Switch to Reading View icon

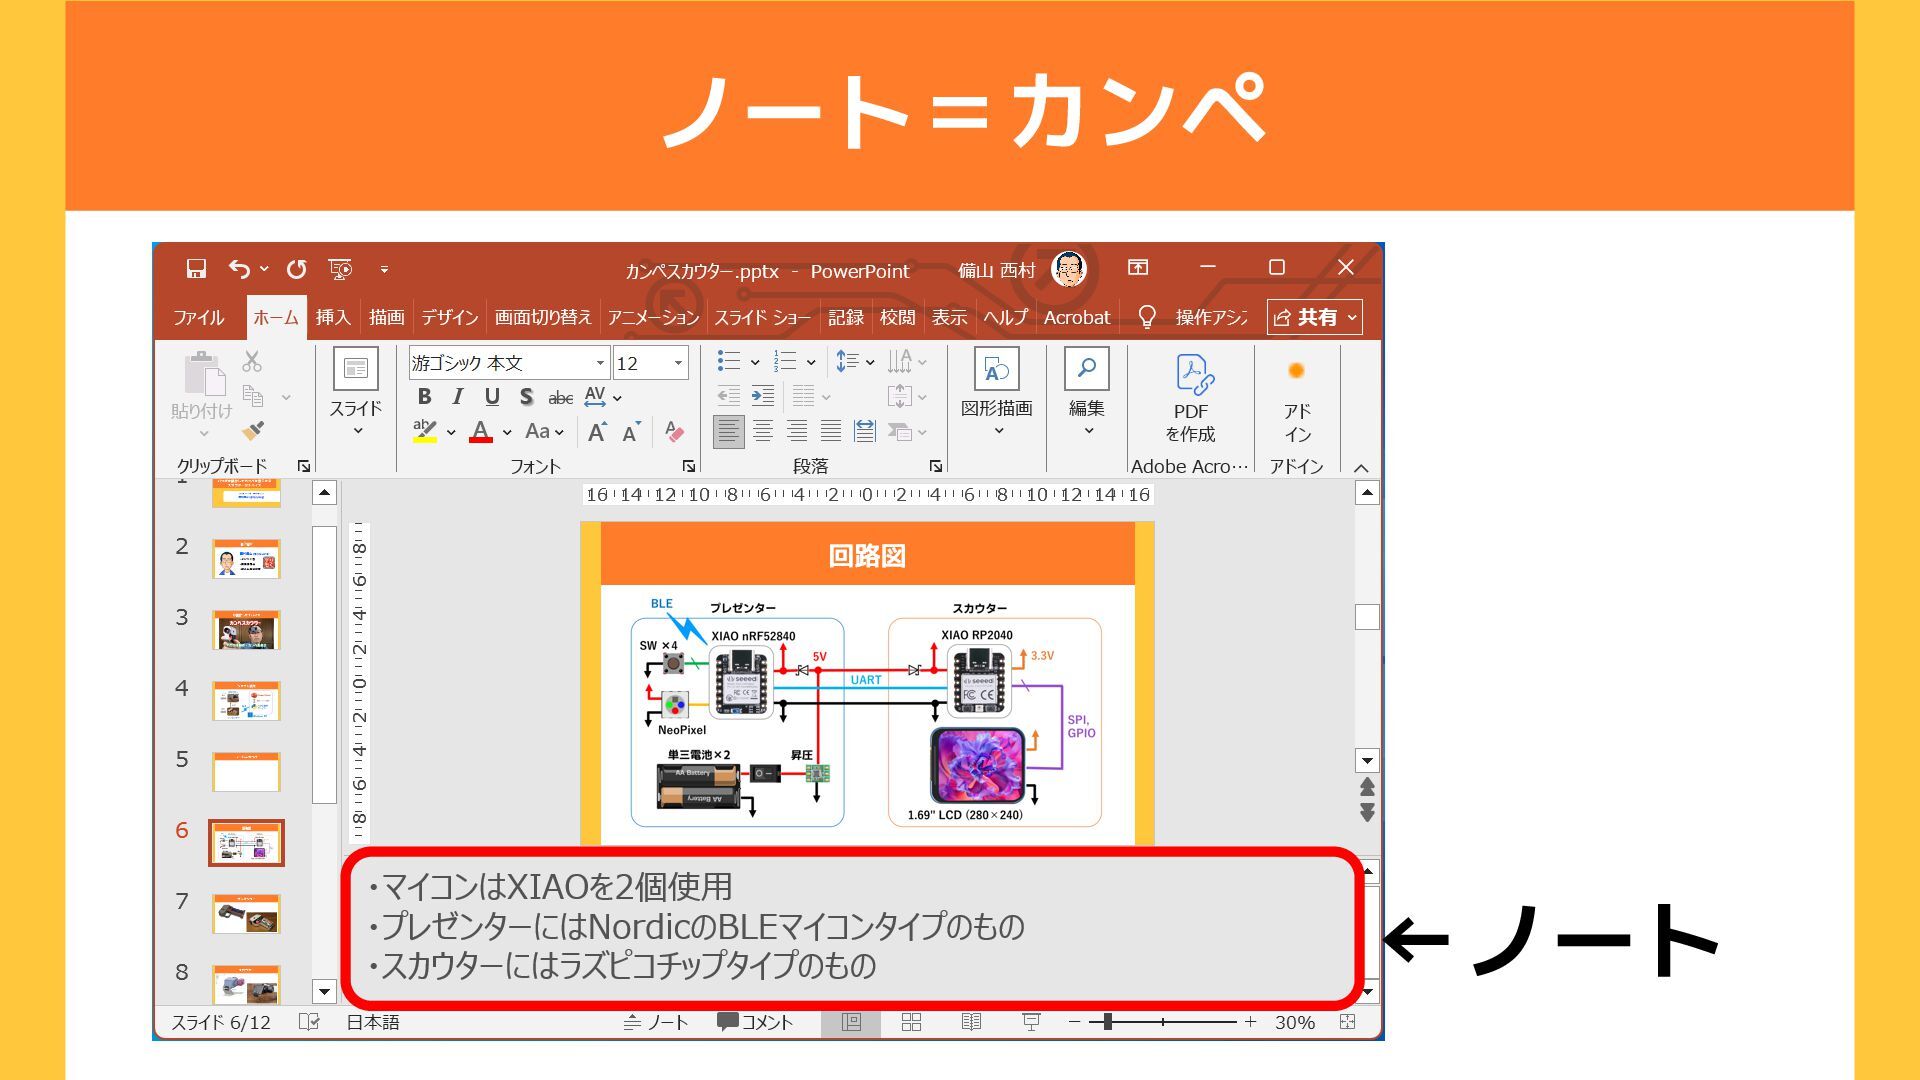971,1022
